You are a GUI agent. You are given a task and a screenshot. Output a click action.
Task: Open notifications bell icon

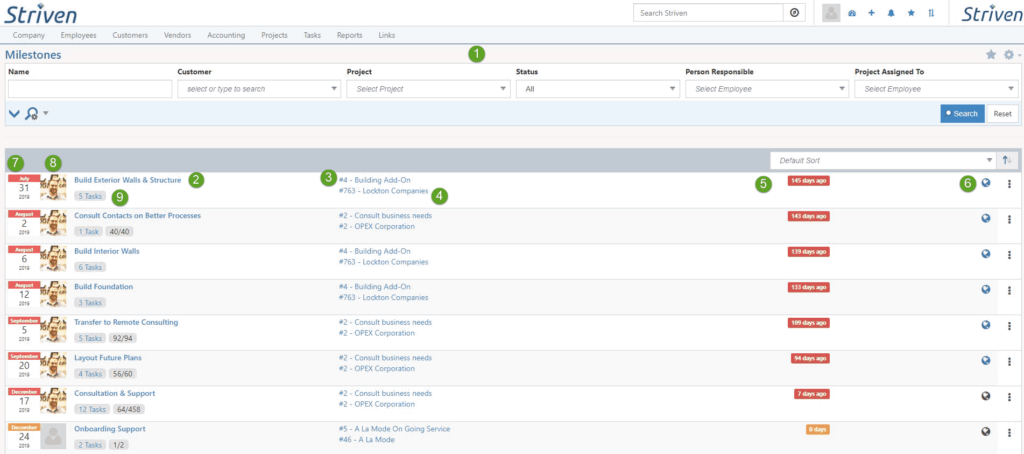click(891, 13)
